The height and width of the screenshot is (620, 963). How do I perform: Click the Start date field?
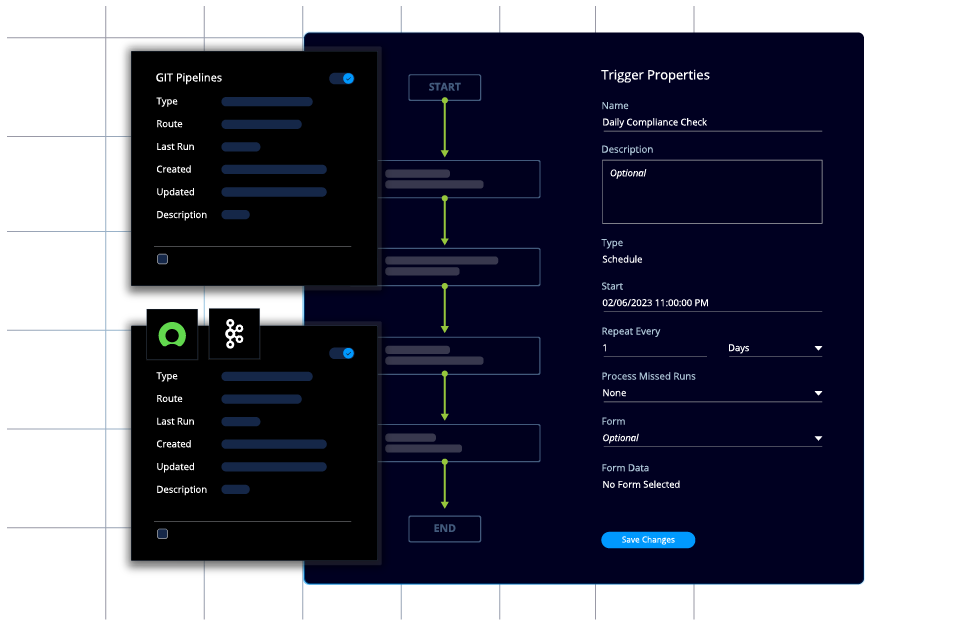coord(712,302)
